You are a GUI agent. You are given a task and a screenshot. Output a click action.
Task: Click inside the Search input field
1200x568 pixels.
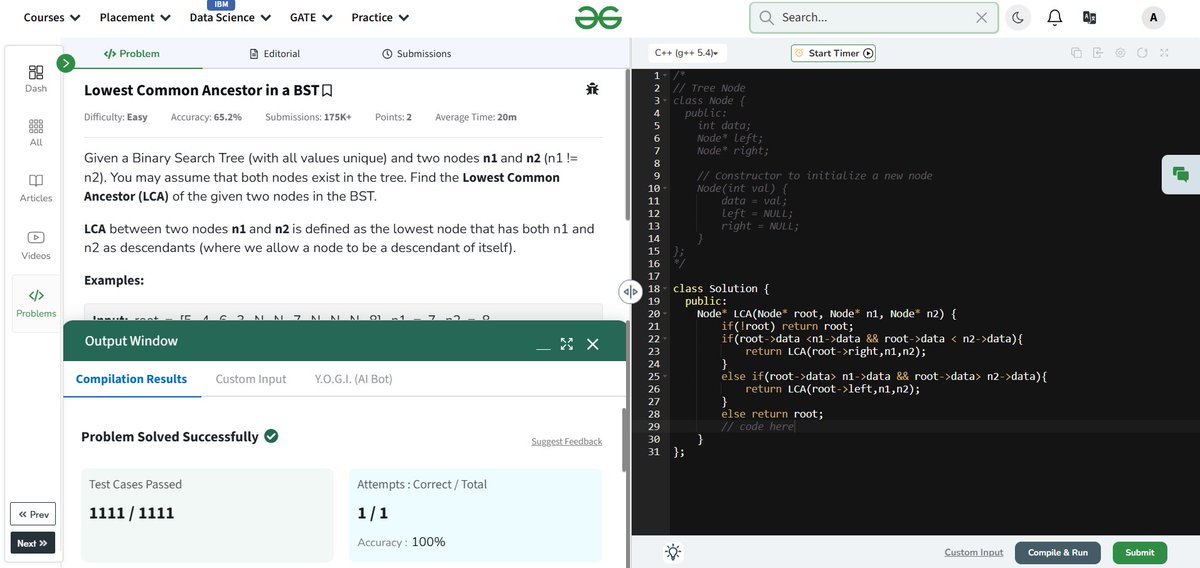point(874,17)
